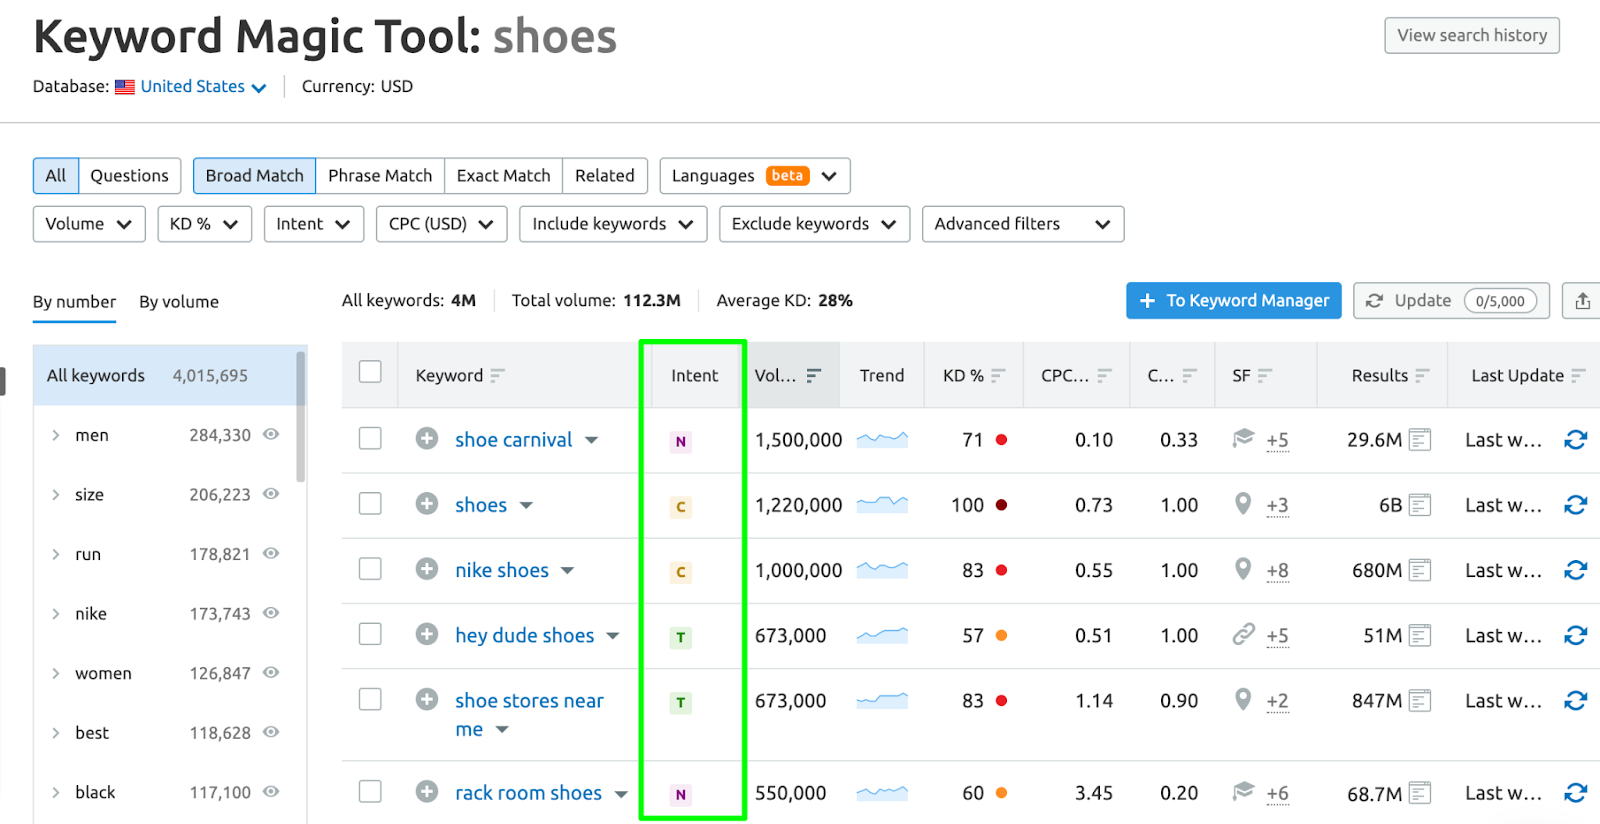Click the export upload icon button

tap(1582, 301)
